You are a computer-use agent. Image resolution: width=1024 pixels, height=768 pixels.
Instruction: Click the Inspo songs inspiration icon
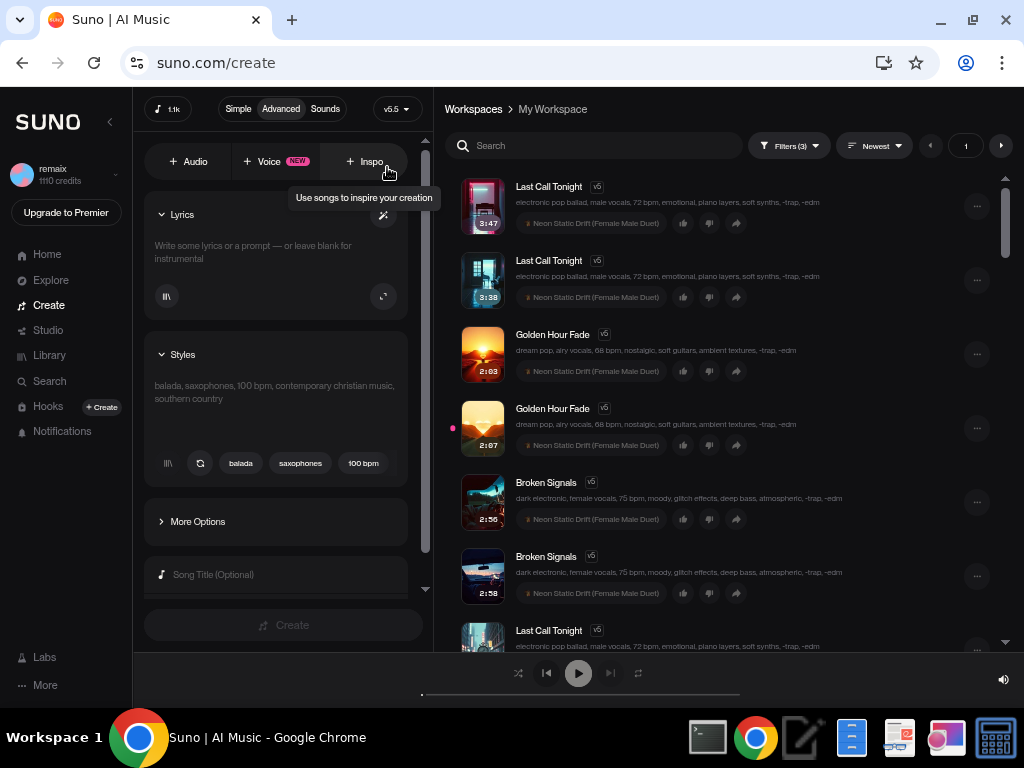tap(363, 161)
